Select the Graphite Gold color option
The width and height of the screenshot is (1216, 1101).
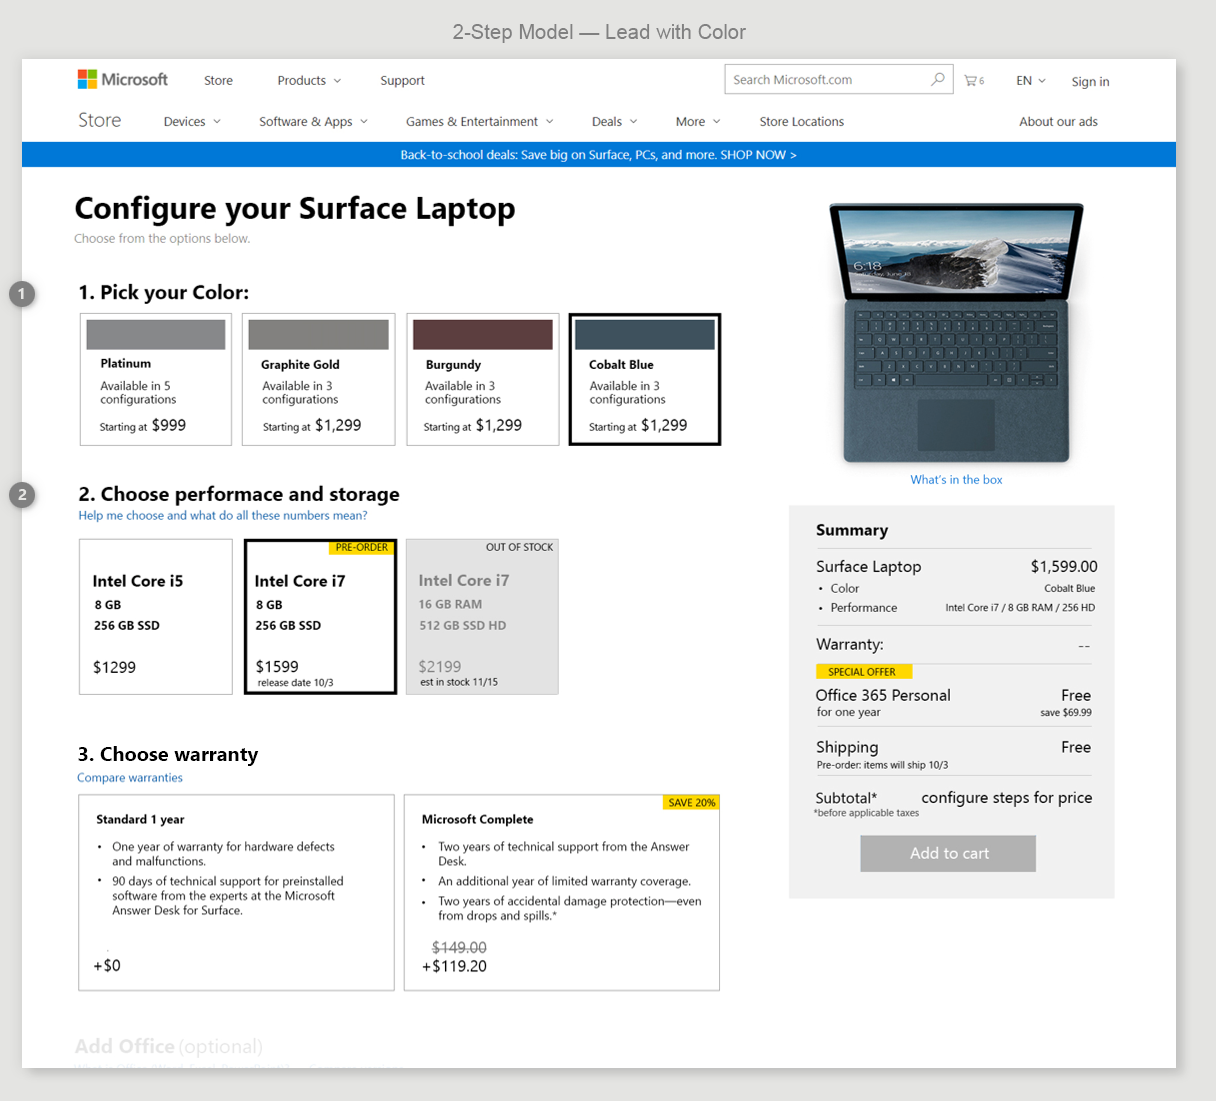tap(318, 379)
